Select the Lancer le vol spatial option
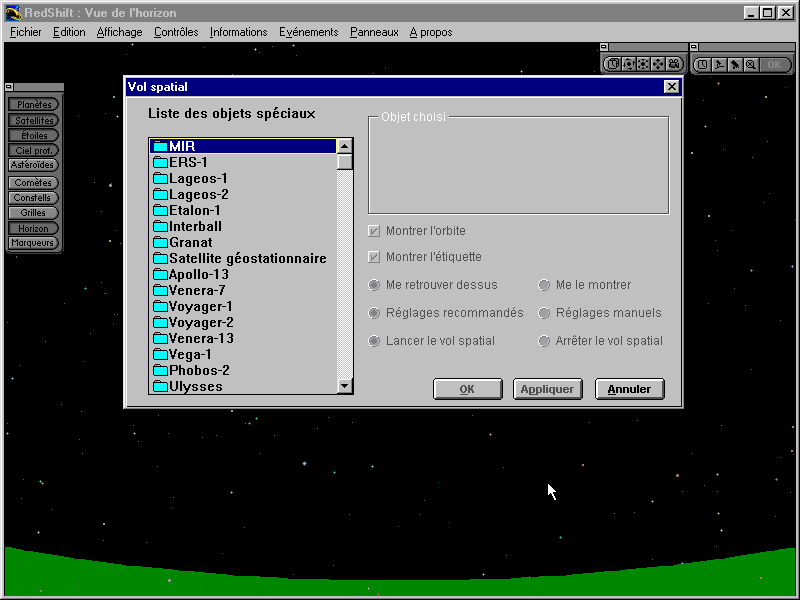 click(374, 341)
